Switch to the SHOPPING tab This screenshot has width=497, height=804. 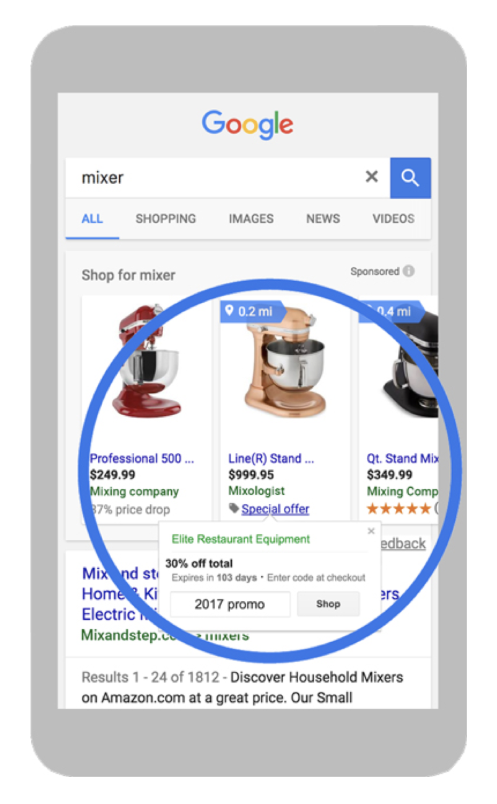[x=166, y=219]
